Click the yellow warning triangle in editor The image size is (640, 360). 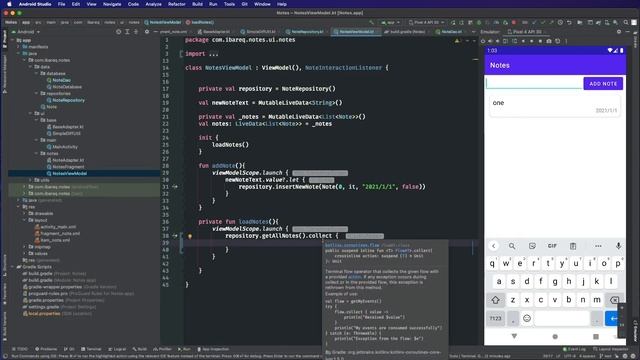click(457, 40)
